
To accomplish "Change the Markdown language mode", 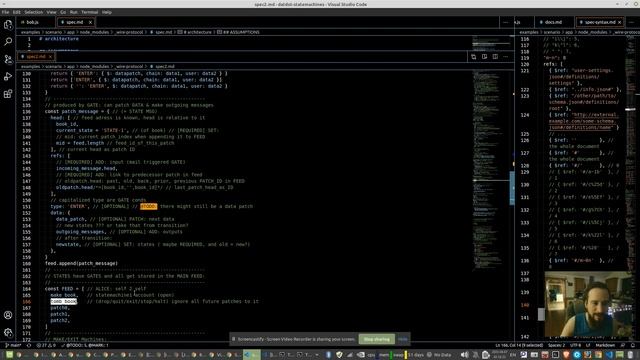I will [605, 345].
